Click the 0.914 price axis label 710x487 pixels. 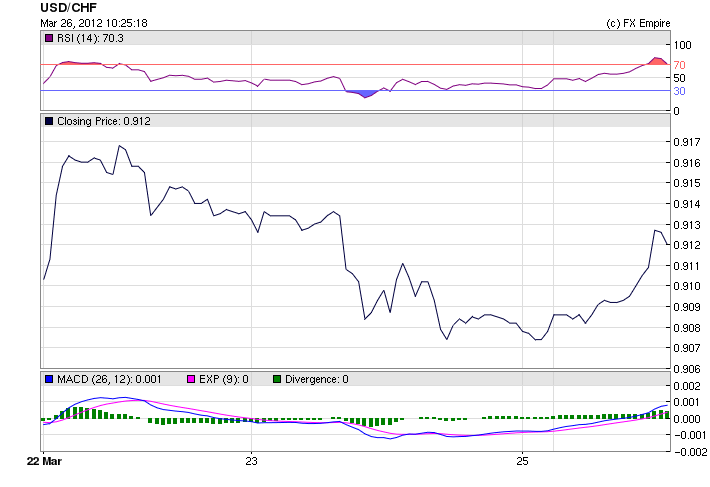click(x=687, y=204)
